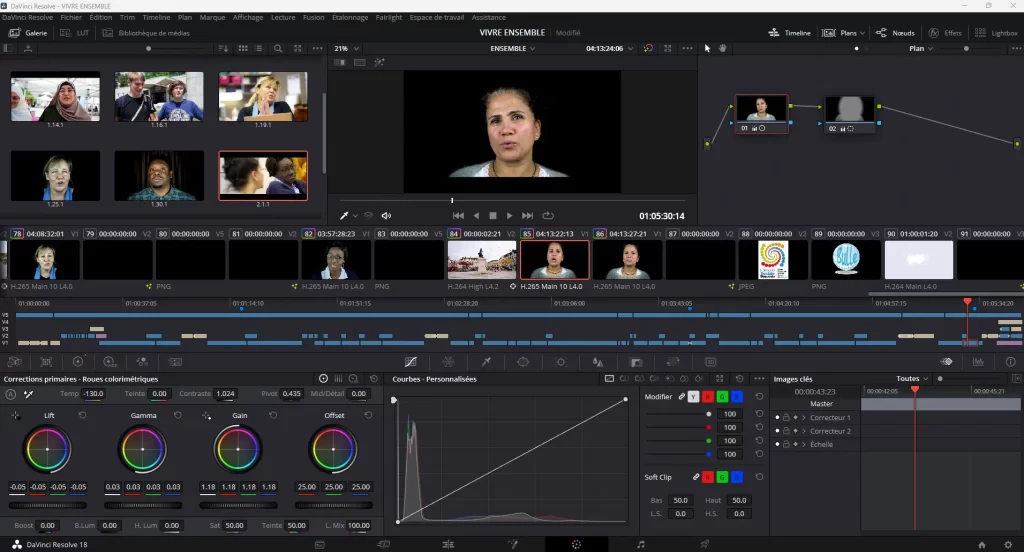
Task: Open the LUT browser
Action: pos(74,33)
